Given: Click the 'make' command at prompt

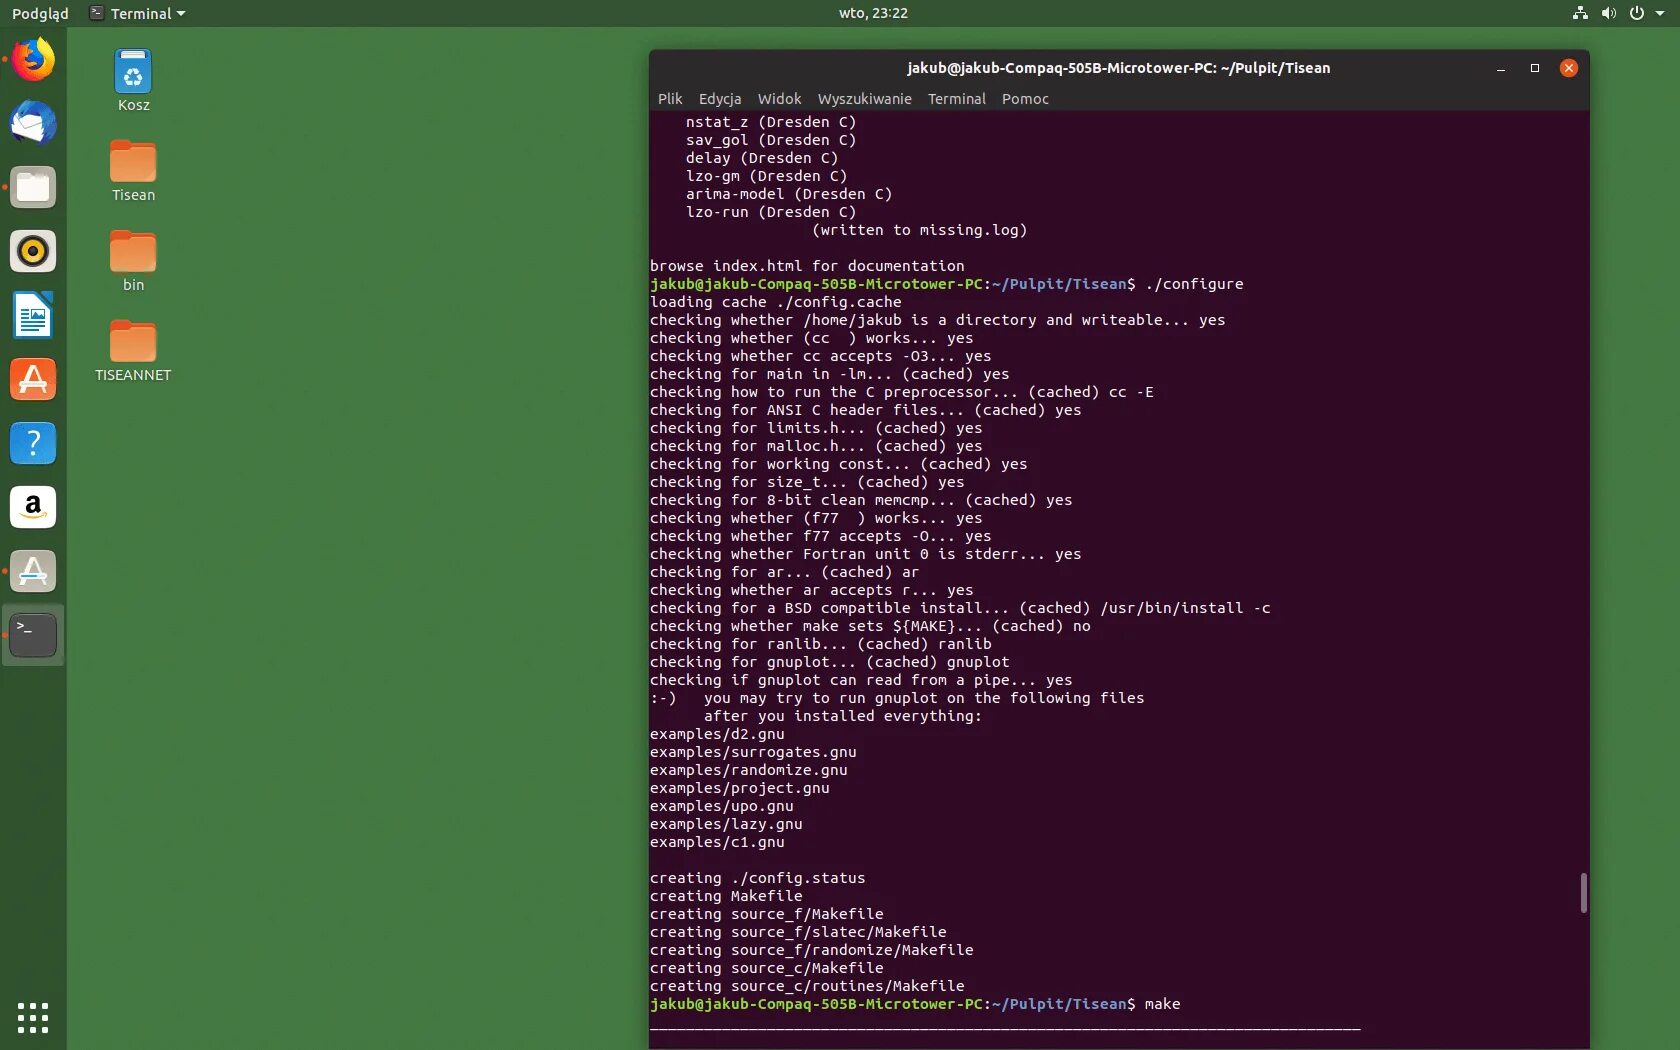Looking at the screenshot, I should point(1162,1004).
